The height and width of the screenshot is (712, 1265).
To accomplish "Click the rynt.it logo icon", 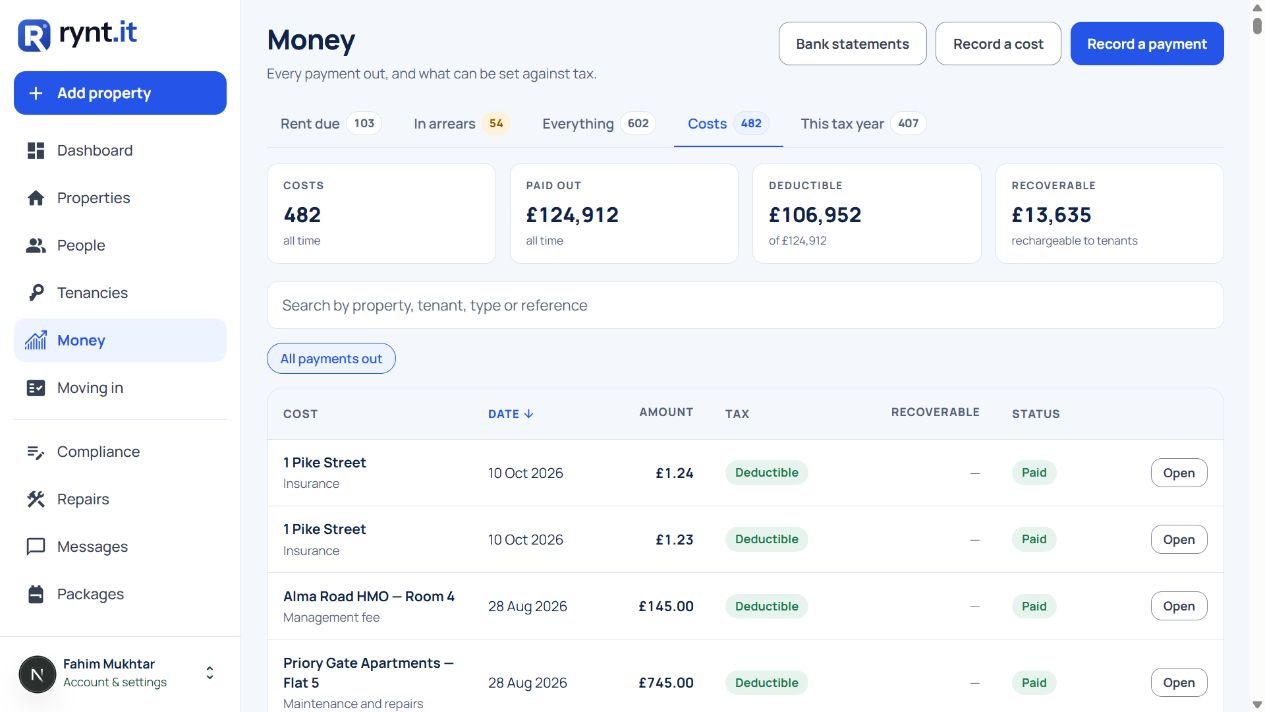I will 34,35.
